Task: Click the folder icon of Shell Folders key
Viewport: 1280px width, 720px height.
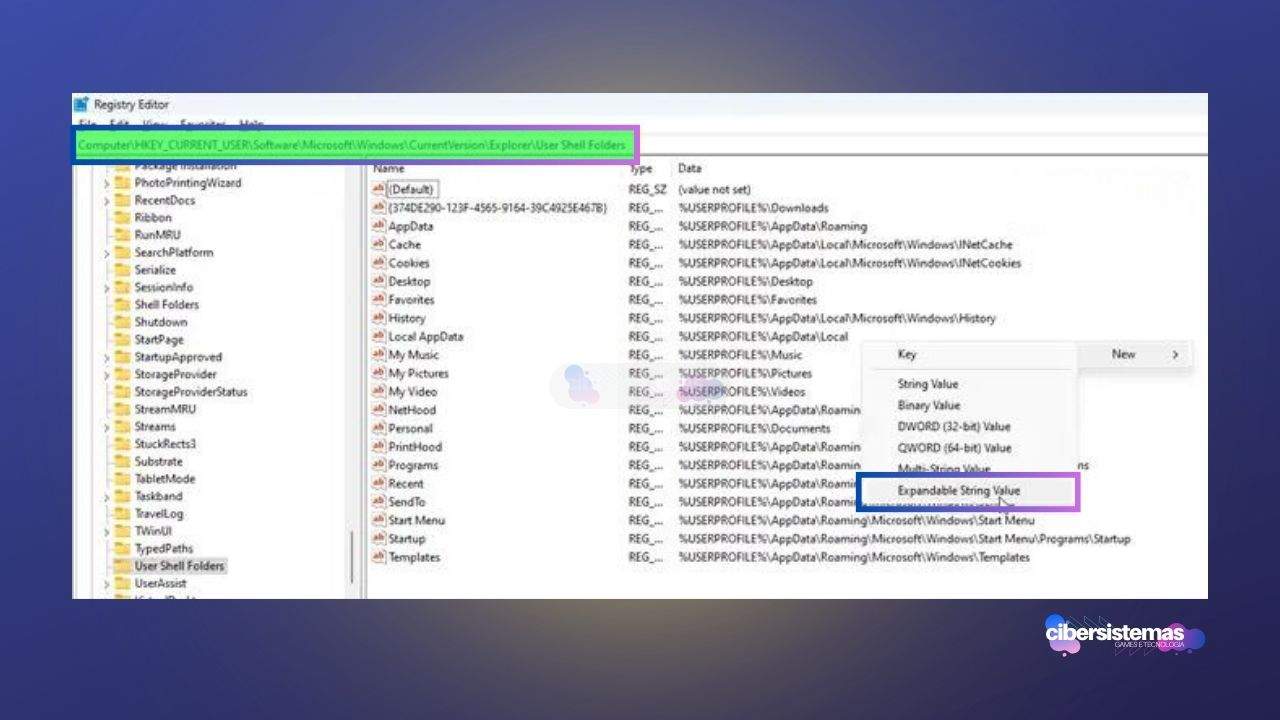Action: coord(122,304)
